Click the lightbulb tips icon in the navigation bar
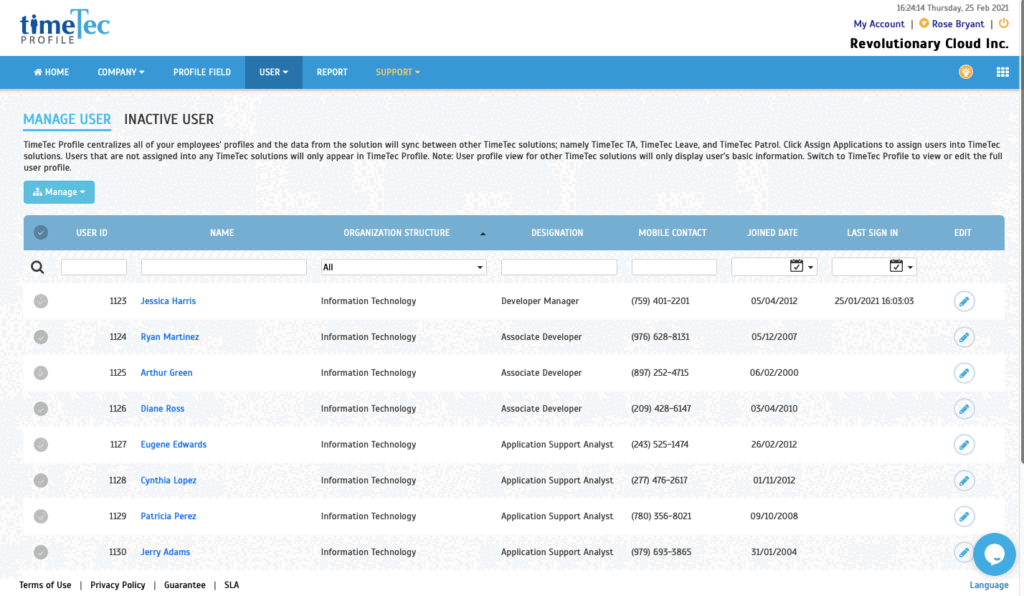This screenshot has width=1024, height=596. (965, 71)
